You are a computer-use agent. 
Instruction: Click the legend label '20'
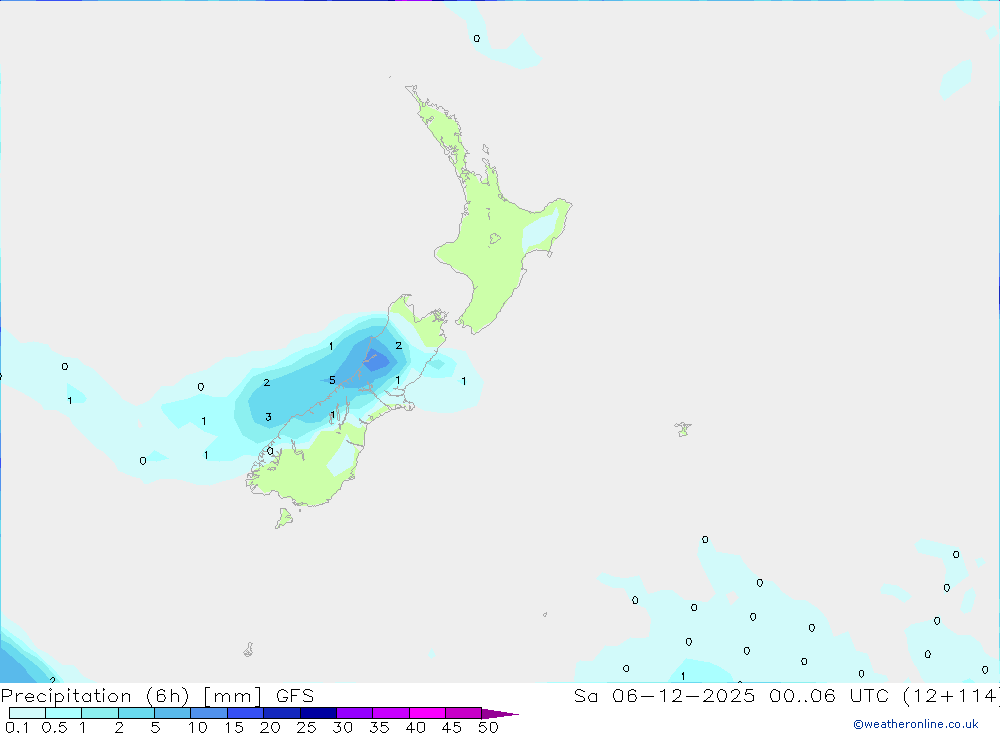pyautogui.click(x=270, y=727)
